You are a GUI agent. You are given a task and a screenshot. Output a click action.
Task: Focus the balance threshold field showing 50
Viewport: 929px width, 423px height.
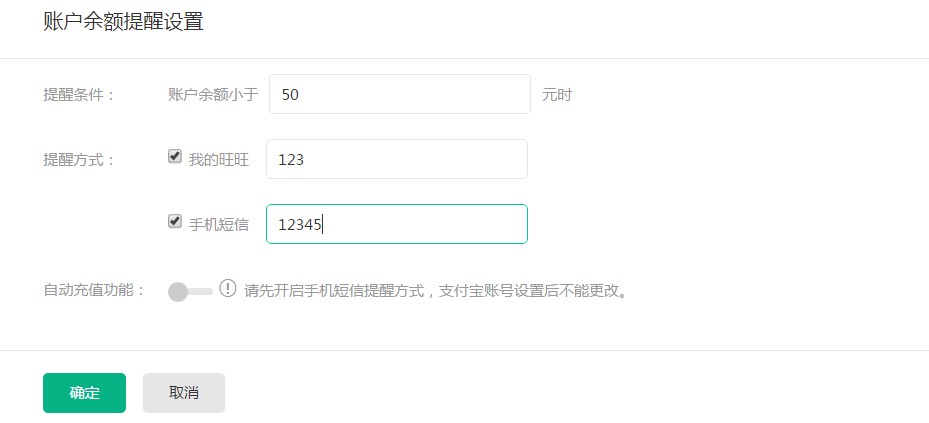[x=400, y=94]
